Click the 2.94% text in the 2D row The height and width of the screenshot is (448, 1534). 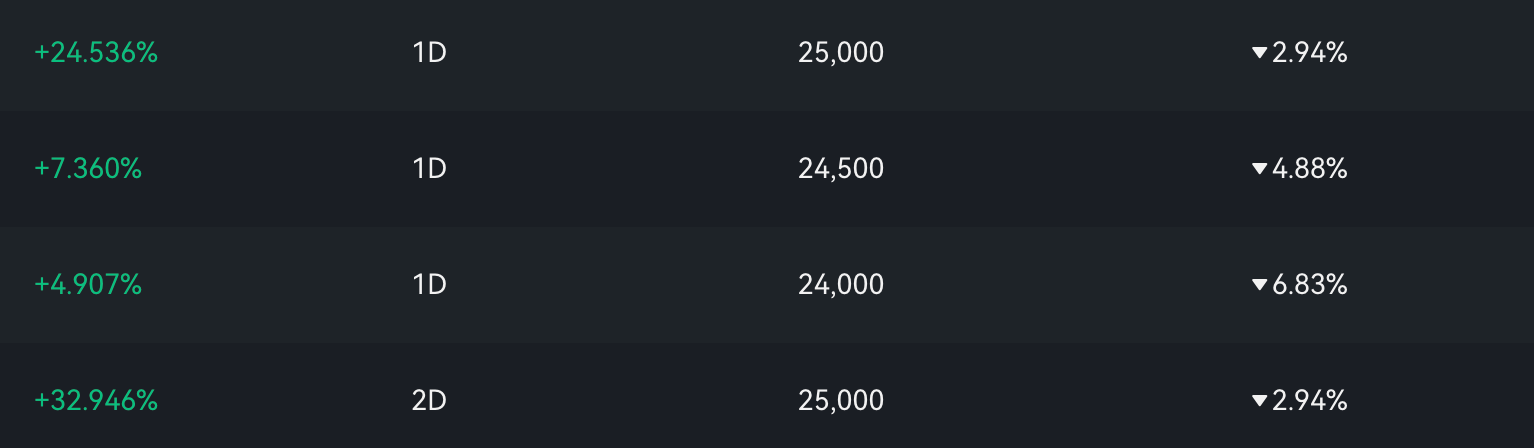coord(1310,401)
